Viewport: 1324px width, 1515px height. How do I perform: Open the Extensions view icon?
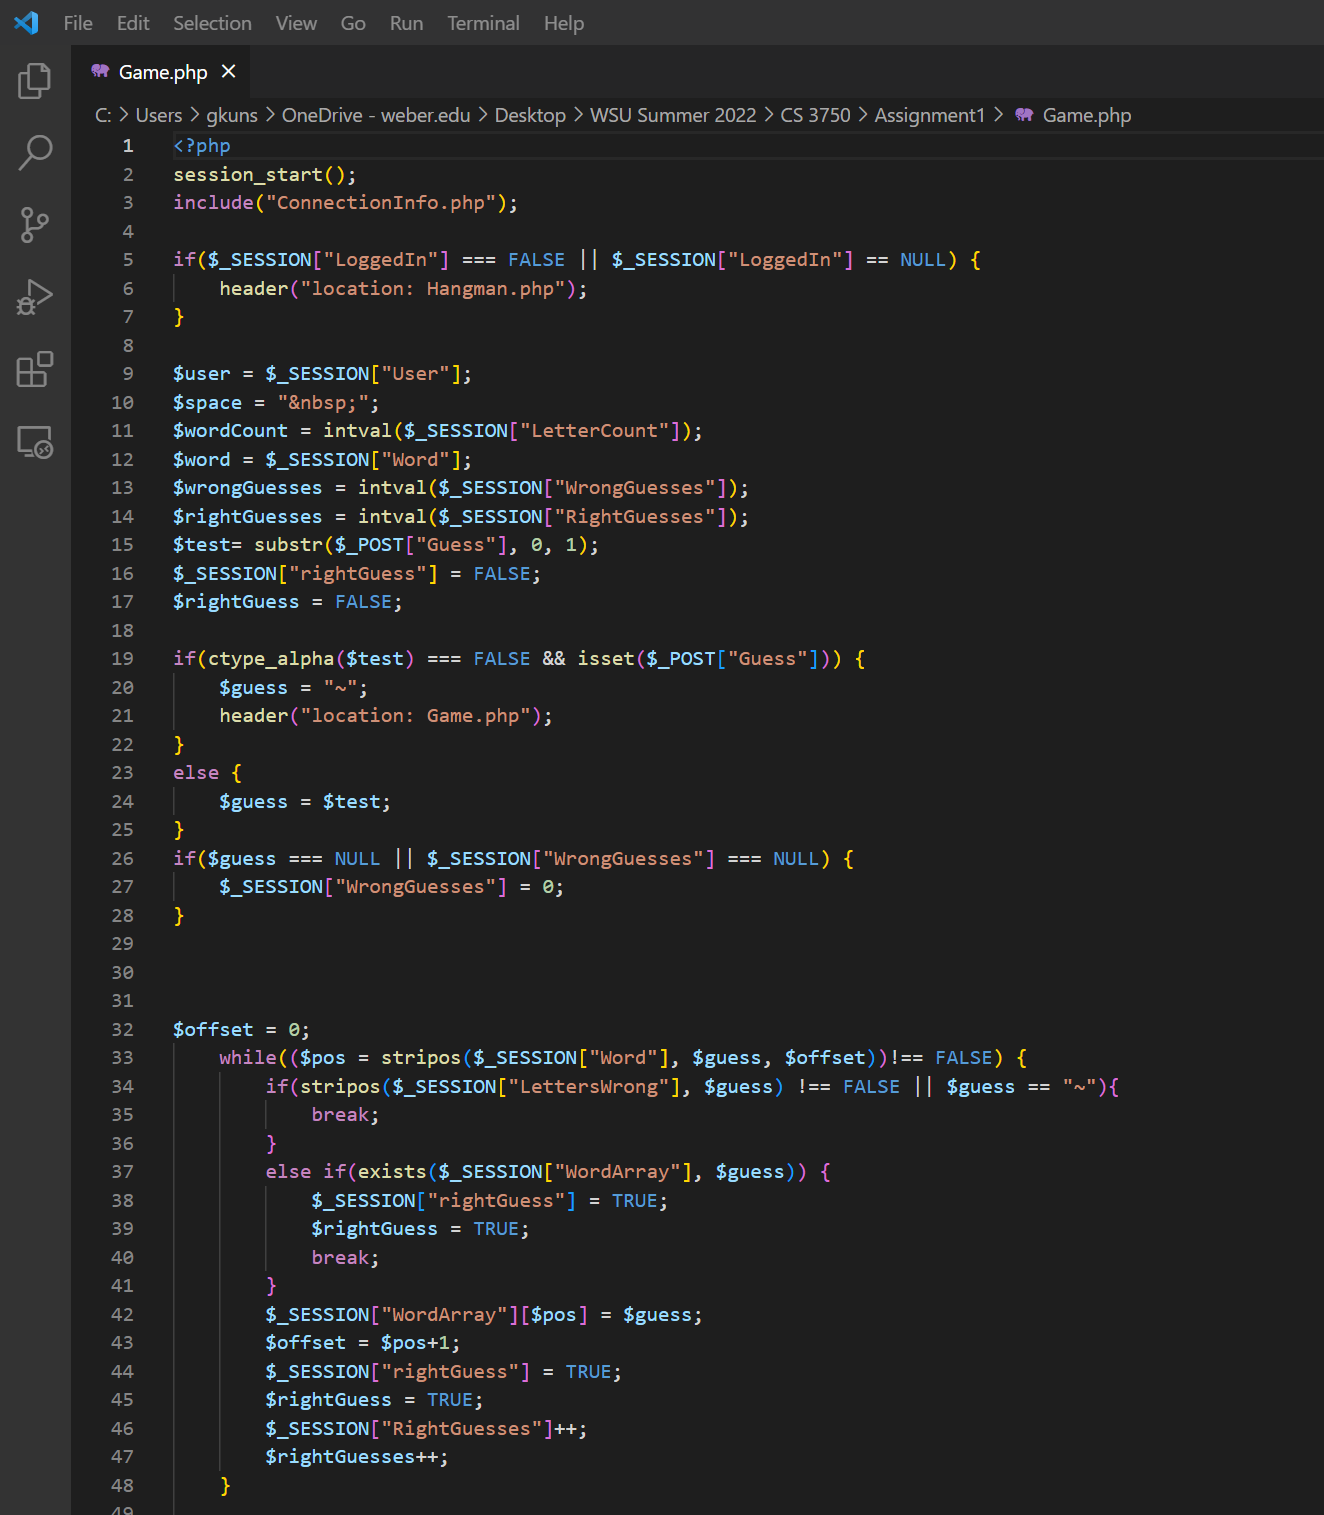click(35, 369)
